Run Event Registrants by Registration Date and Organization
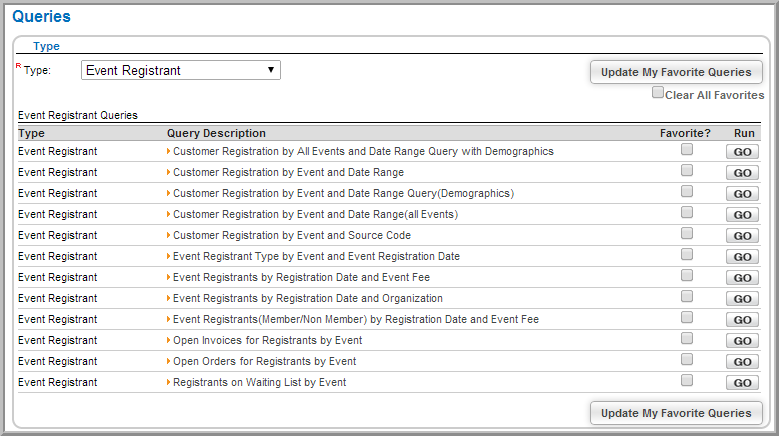 point(742,299)
